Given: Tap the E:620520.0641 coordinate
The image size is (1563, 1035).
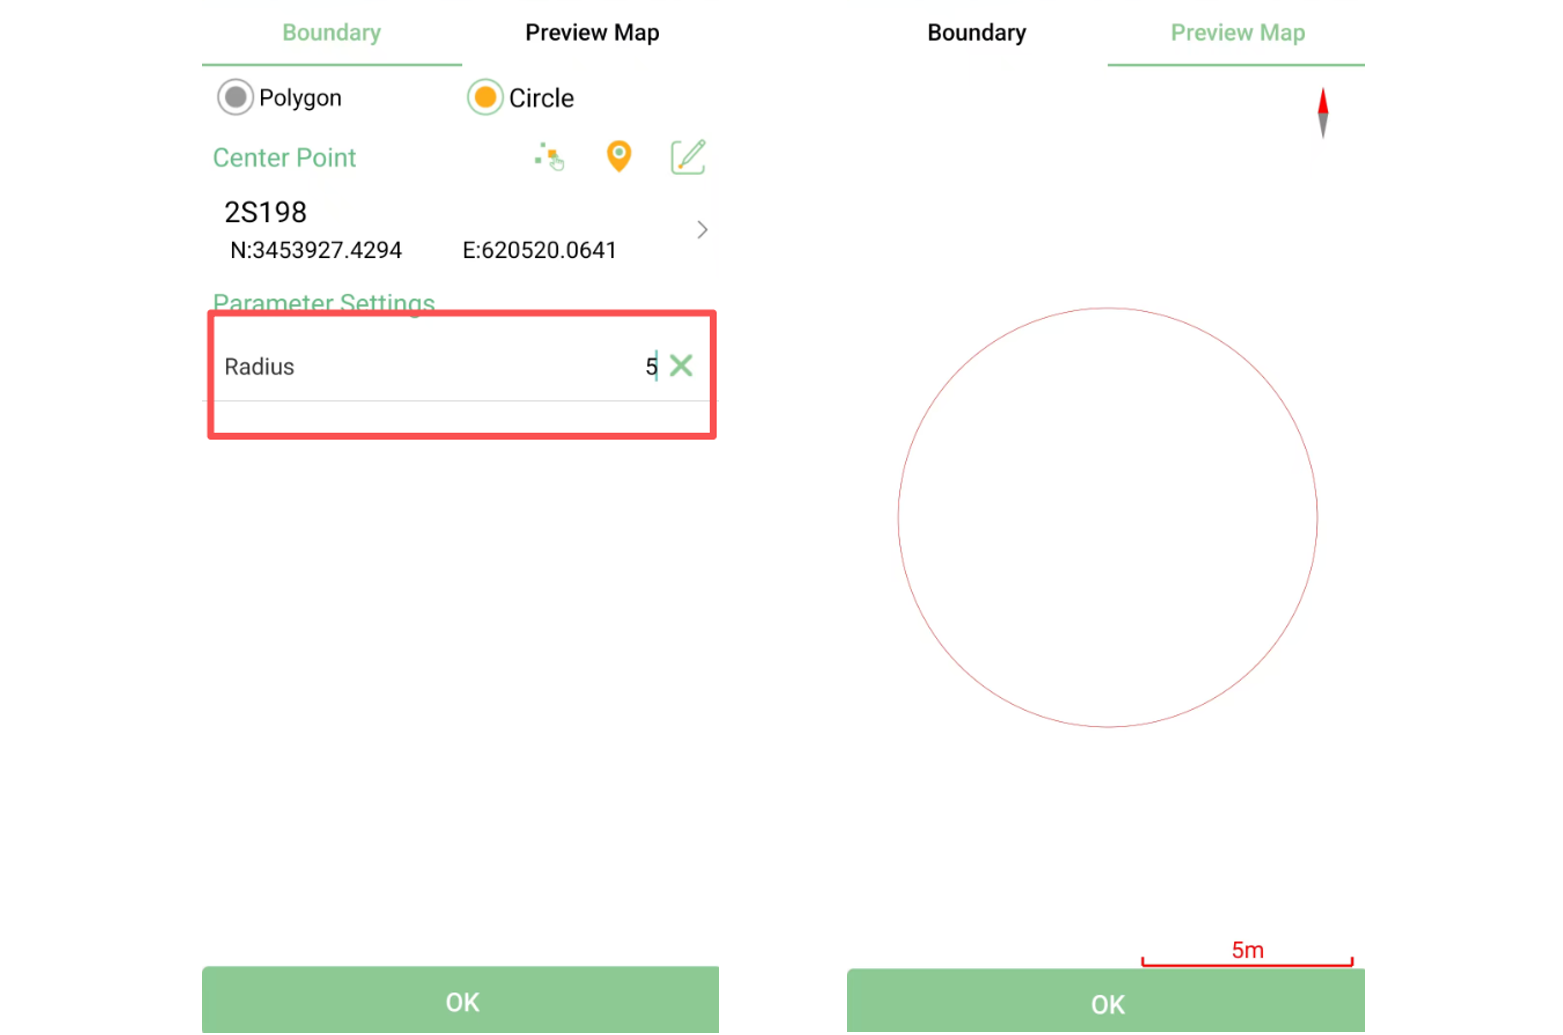Looking at the screenshot, I should (x=539, y=250).
